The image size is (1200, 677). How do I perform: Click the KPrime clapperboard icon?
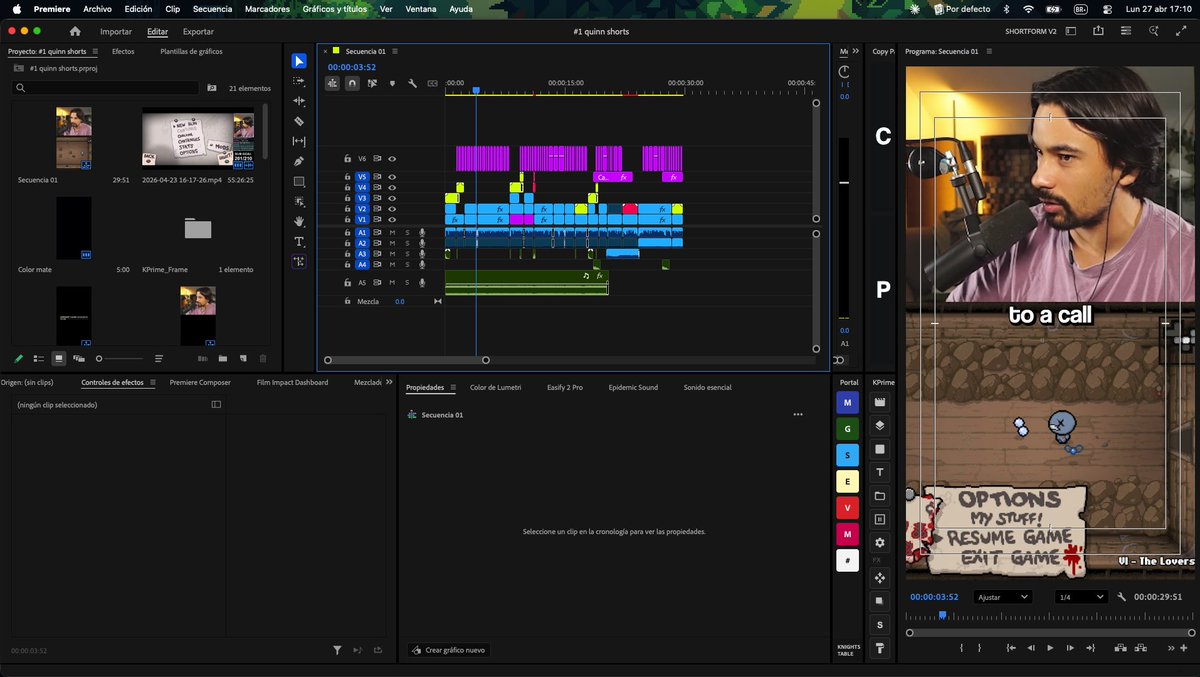click(x=880, y=402)
